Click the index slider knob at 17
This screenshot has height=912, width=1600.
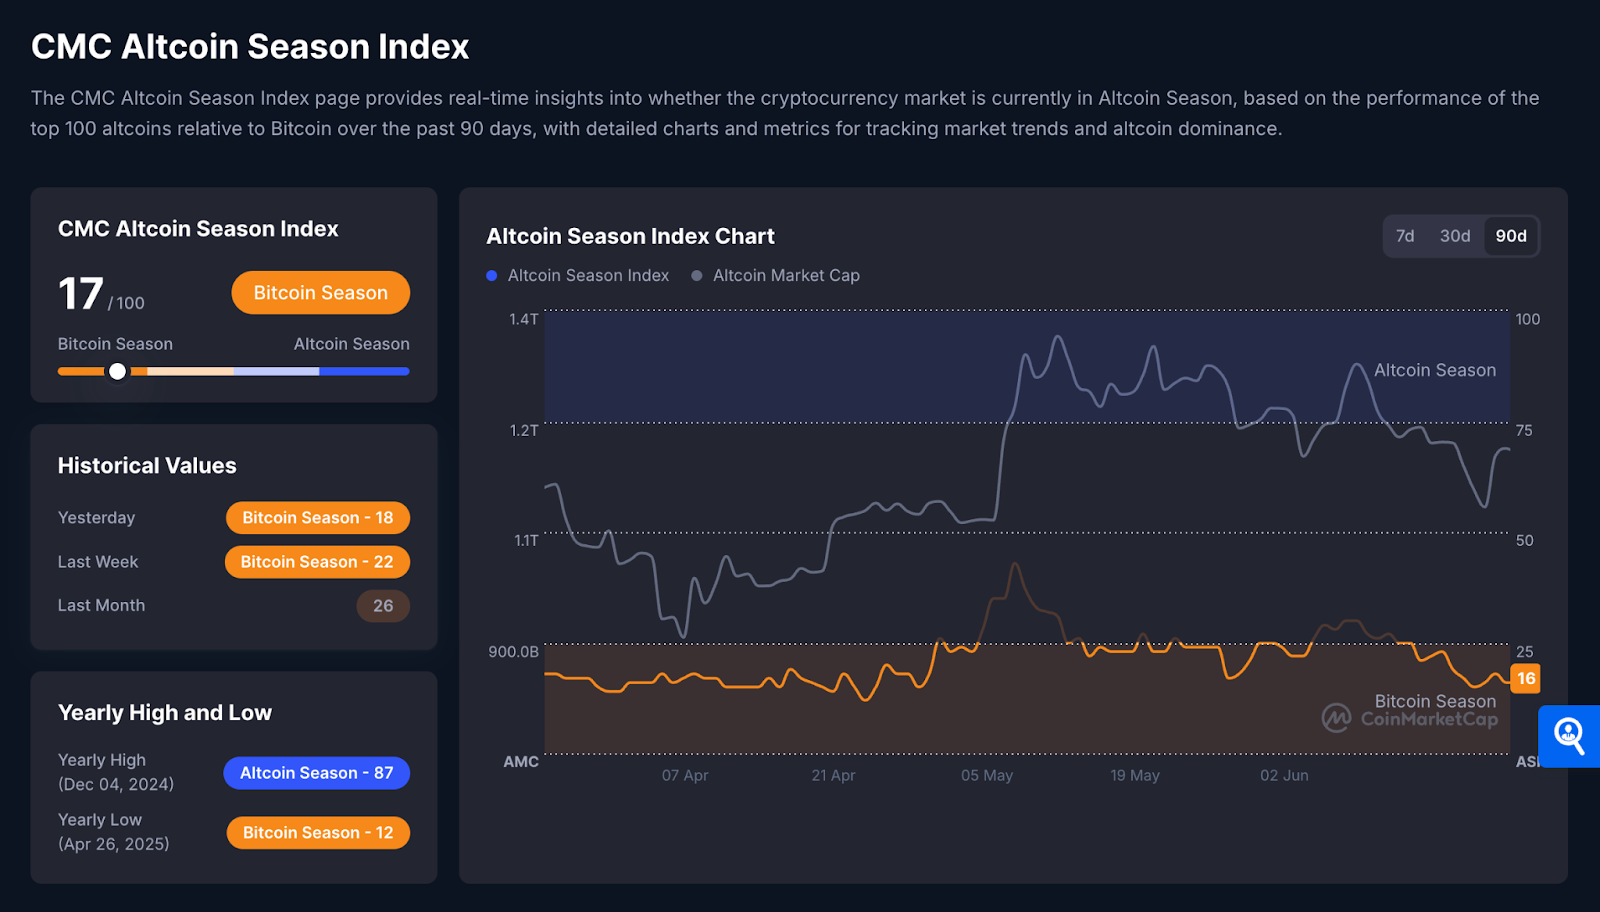pyautogui.click(x=117, y=371)
